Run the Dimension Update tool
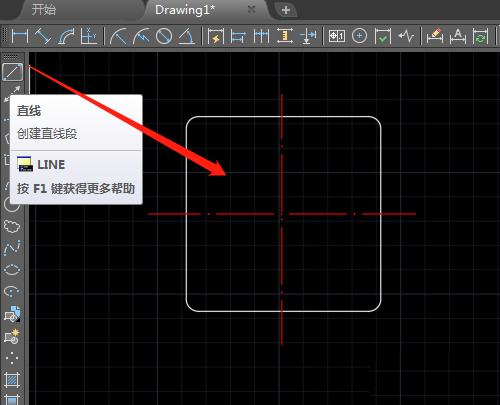 tap(480, 36)
